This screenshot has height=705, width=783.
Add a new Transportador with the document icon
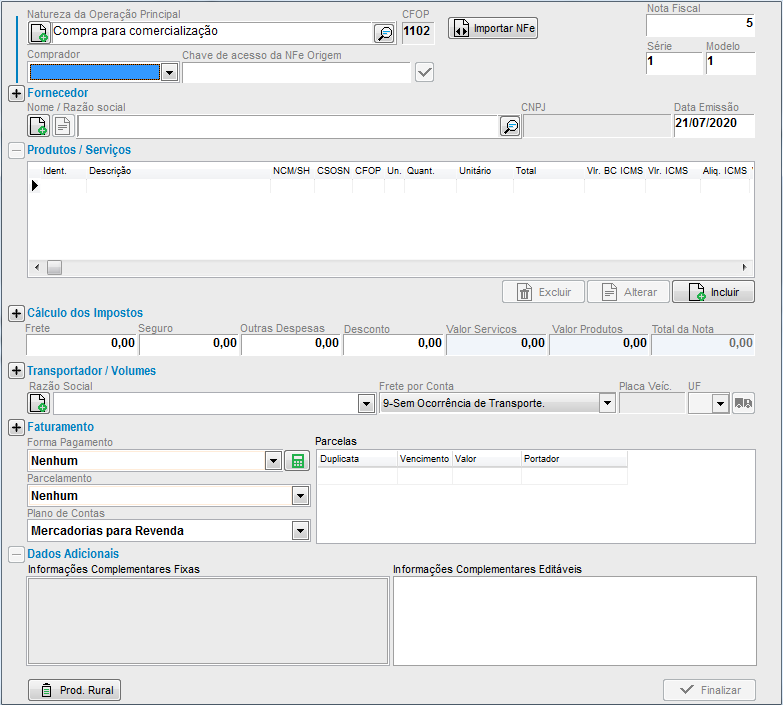click(x=39, y=403)
